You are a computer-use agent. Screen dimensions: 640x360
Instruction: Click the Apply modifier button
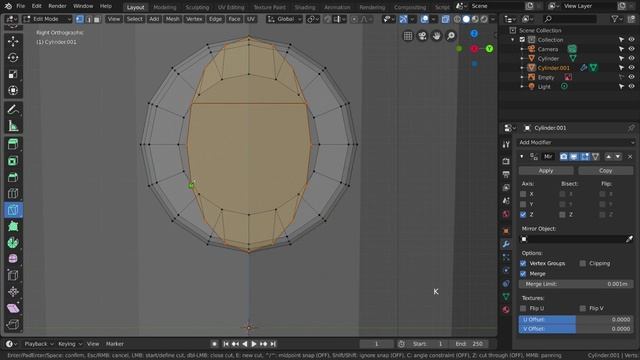[x=546, y=171]
